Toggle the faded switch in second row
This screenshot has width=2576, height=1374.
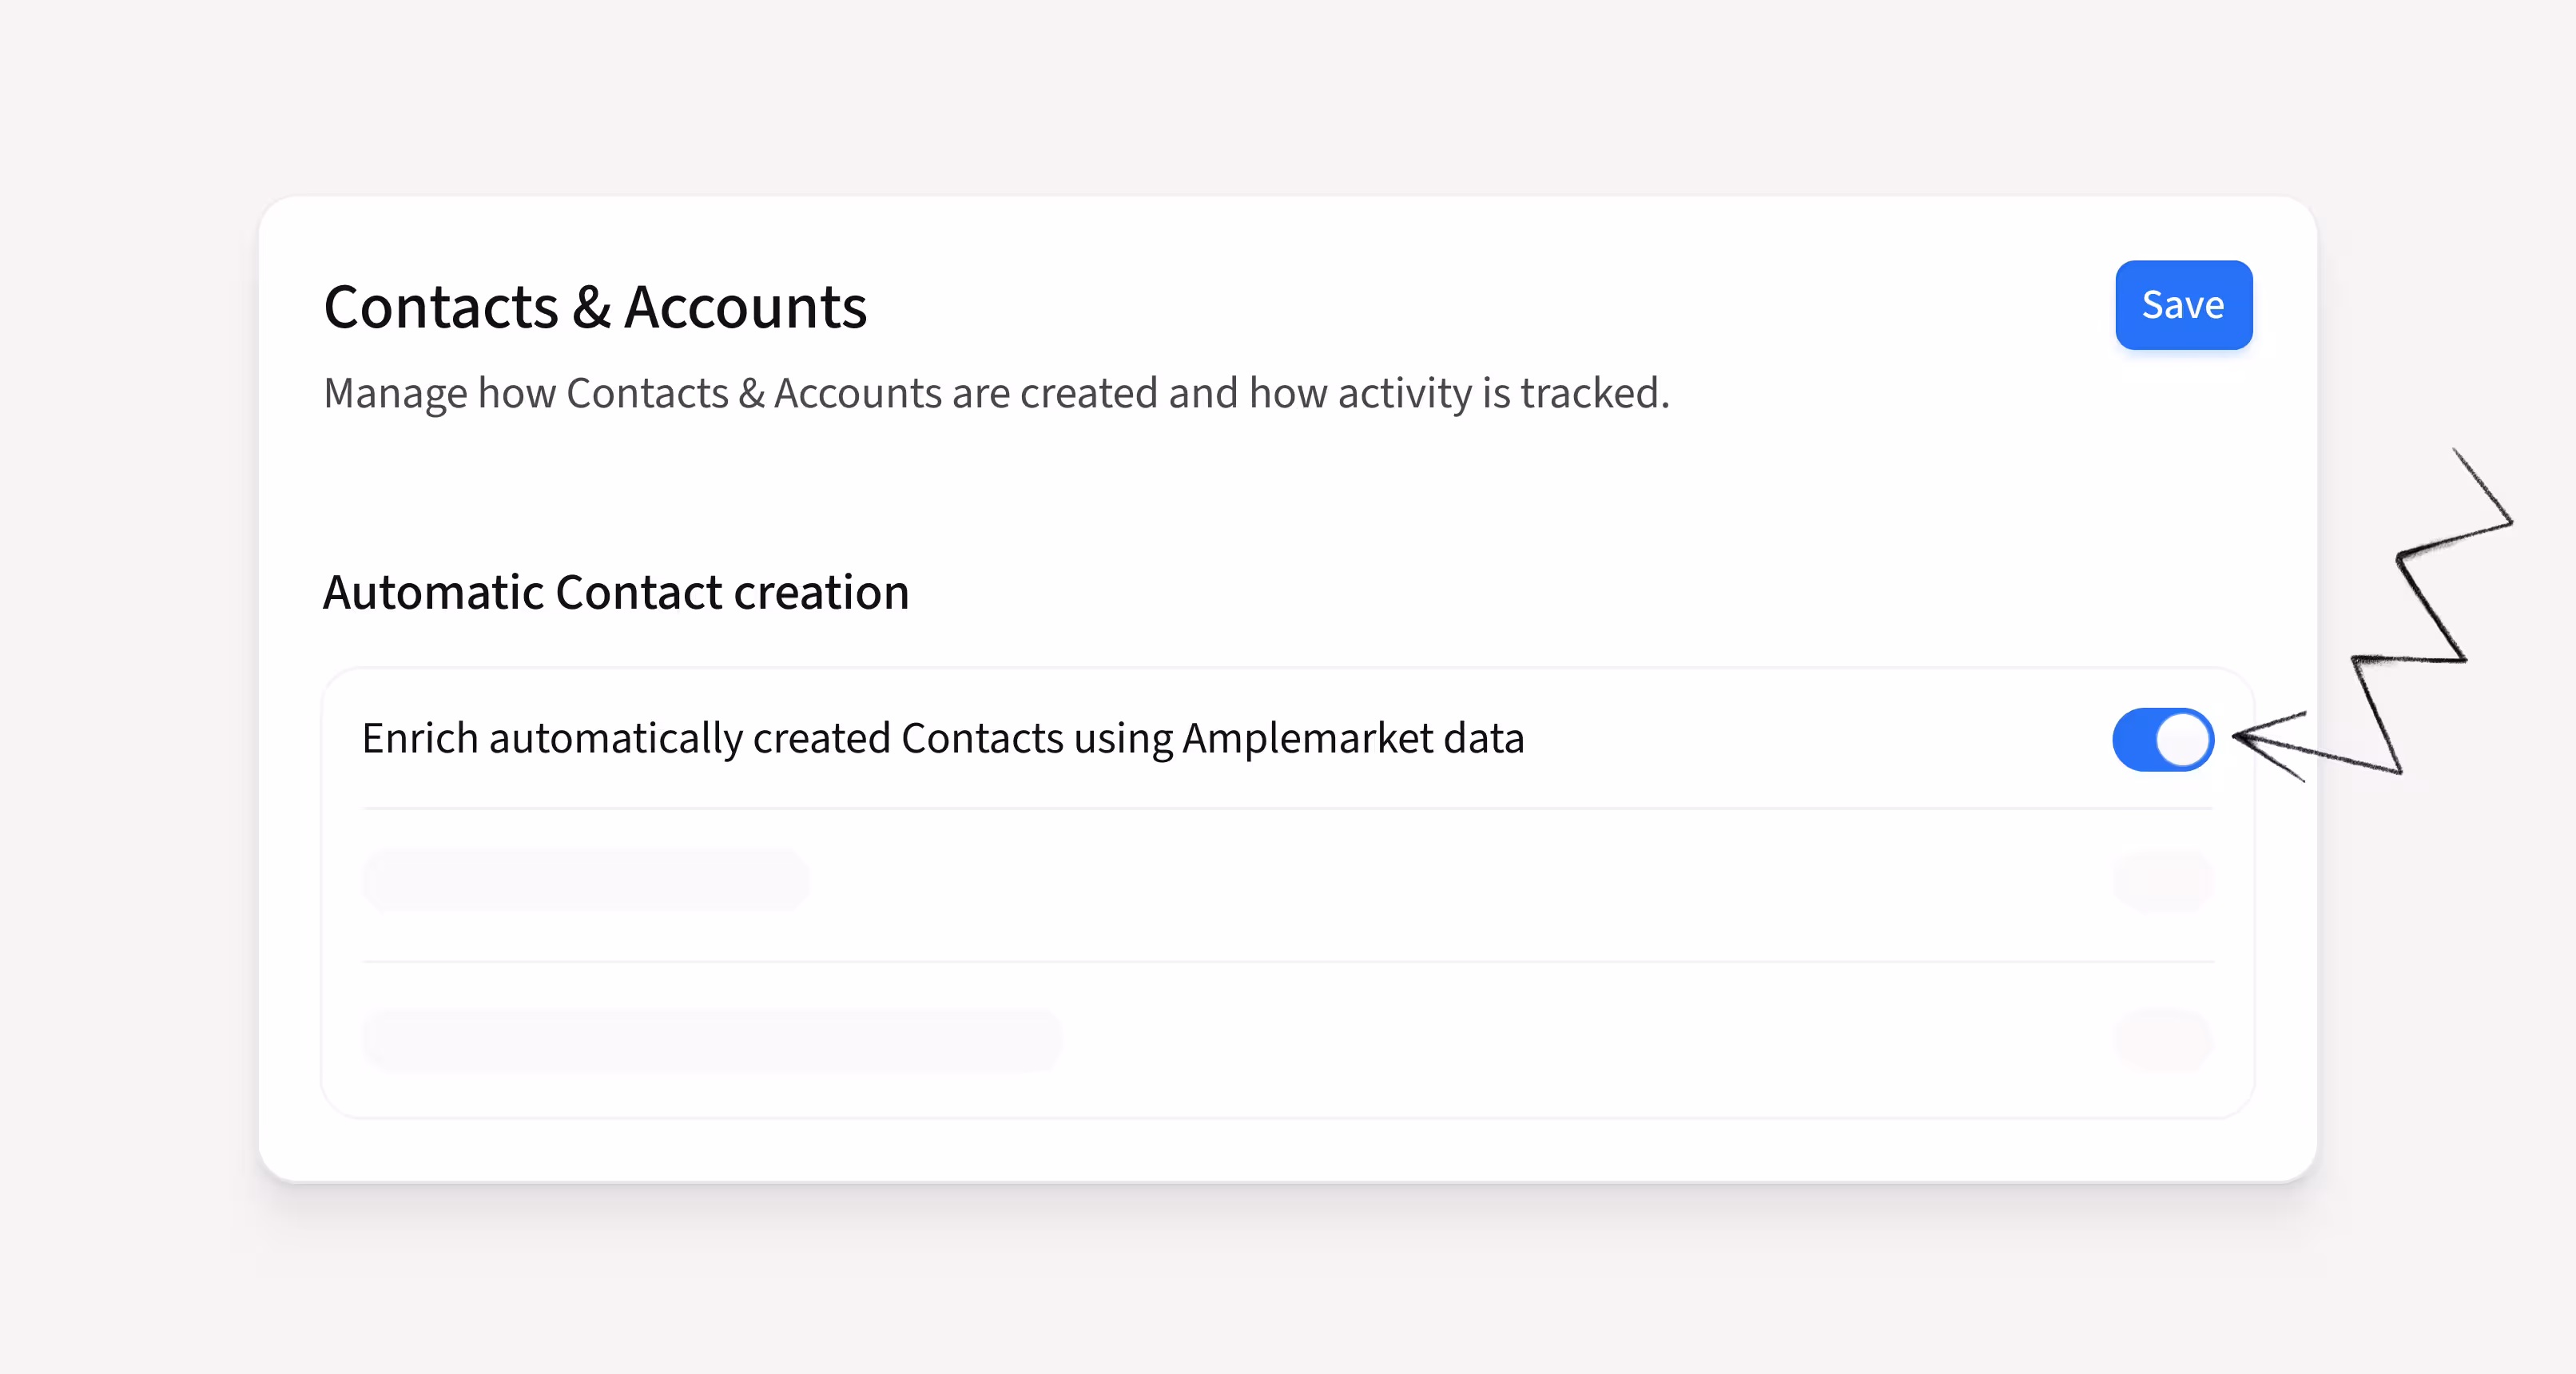tap(2163, 880)
